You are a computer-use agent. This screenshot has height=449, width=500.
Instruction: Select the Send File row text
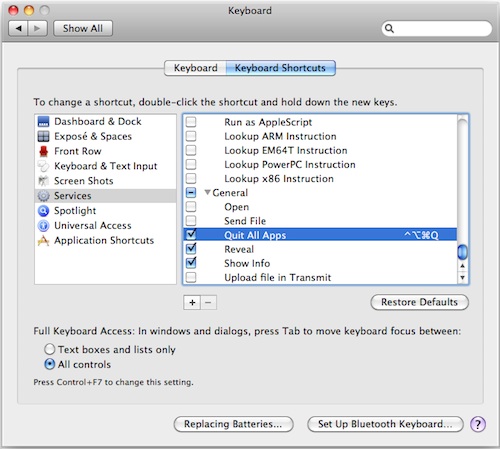(x=245, y=221)
